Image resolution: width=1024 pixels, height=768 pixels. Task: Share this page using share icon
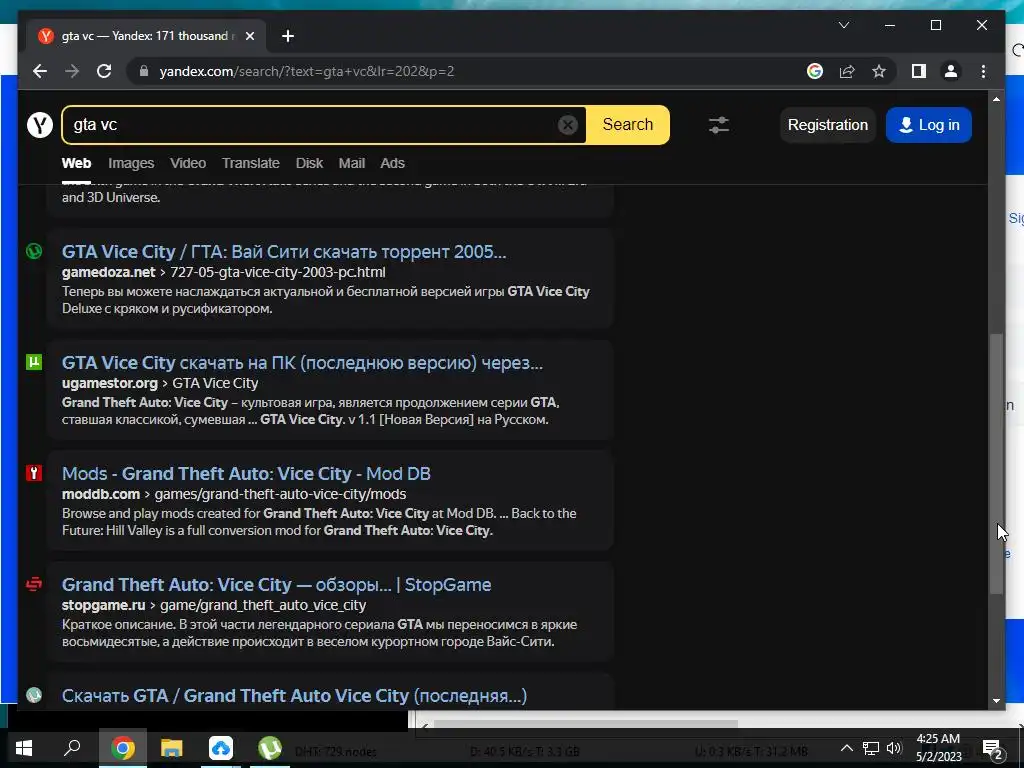click(x=847, y=71)
